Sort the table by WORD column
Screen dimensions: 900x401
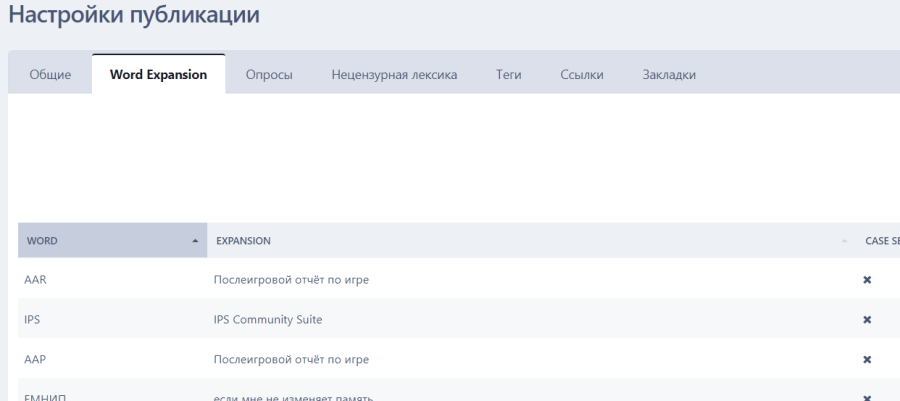pos(43,241)
